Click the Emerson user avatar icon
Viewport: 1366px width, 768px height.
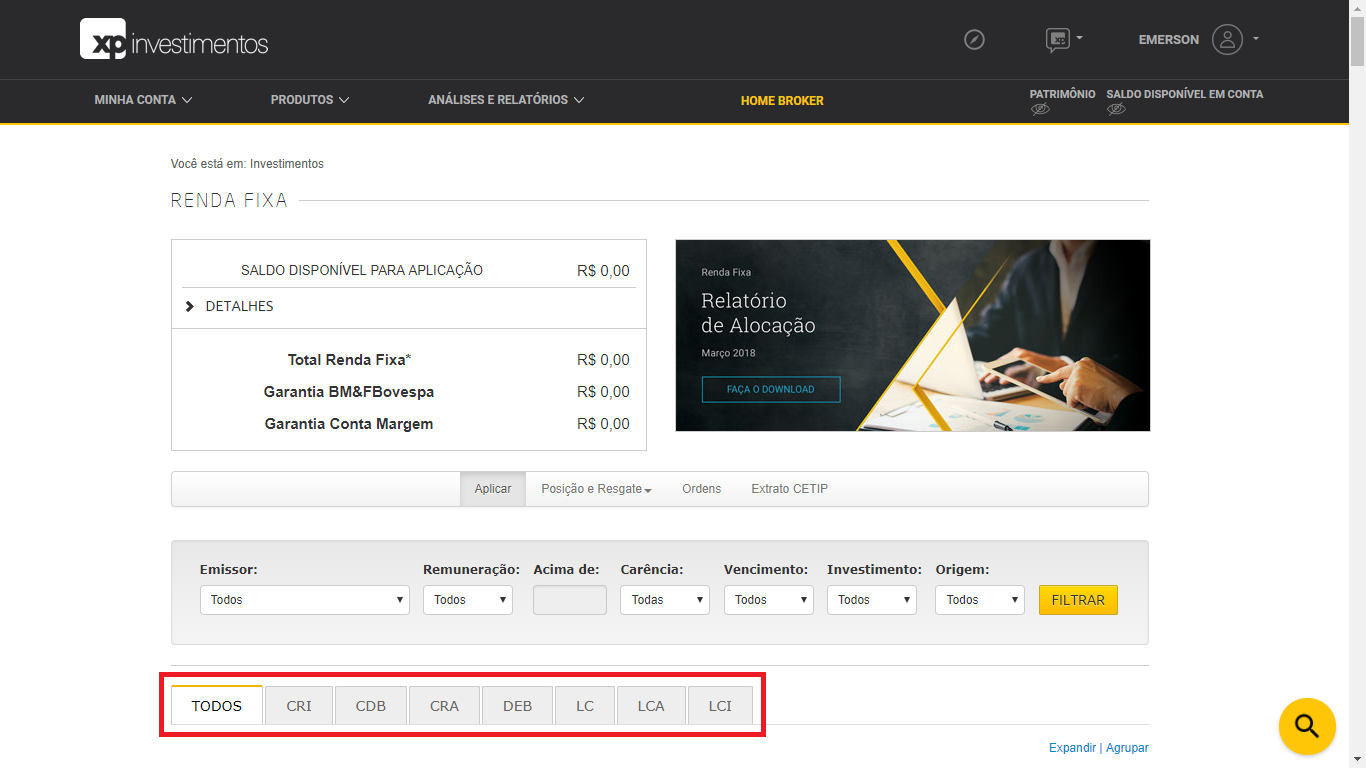tap(1227, 39)
